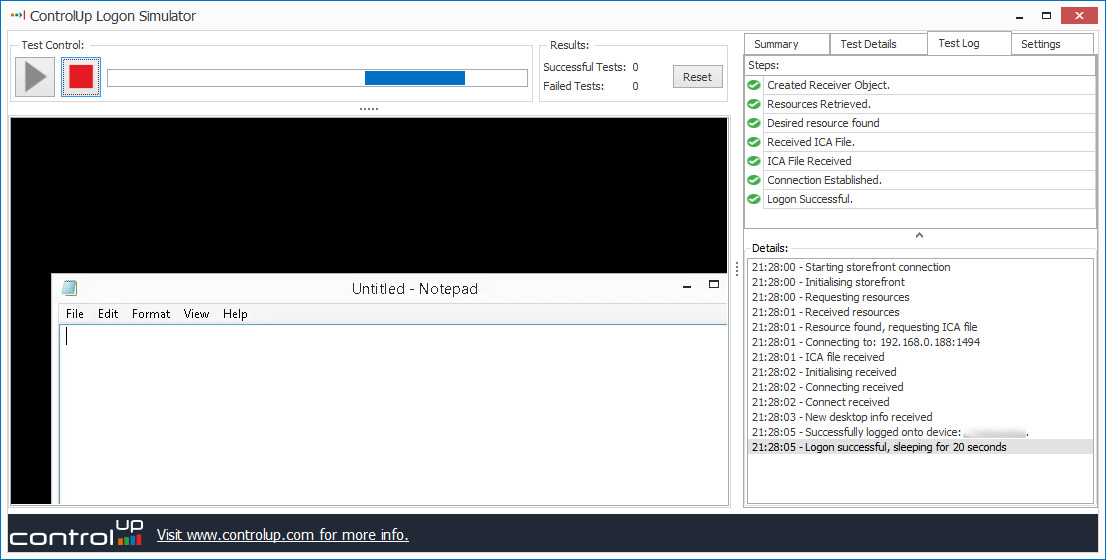Click the ControlUp logo in footer
Screen dimensions: 1106x560
click(x=77, y=534)
